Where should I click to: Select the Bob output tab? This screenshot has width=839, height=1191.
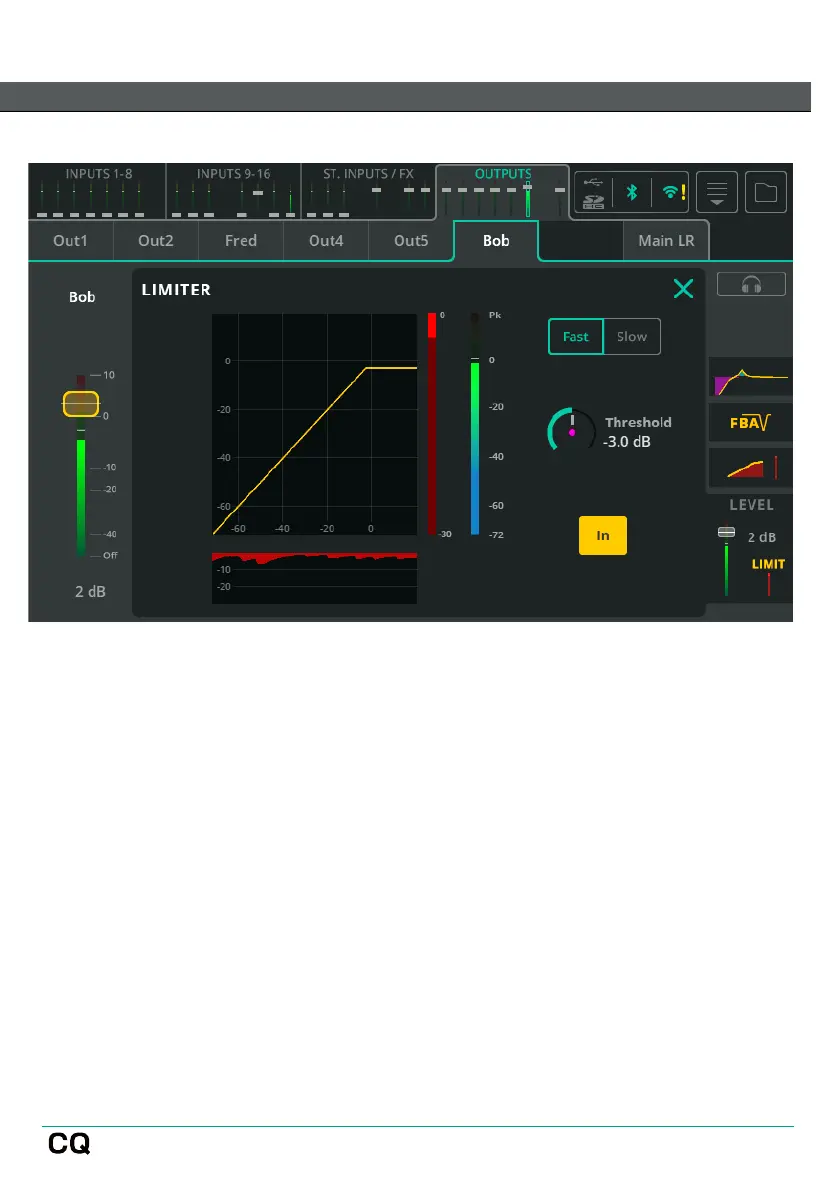(x=496, y=241)
